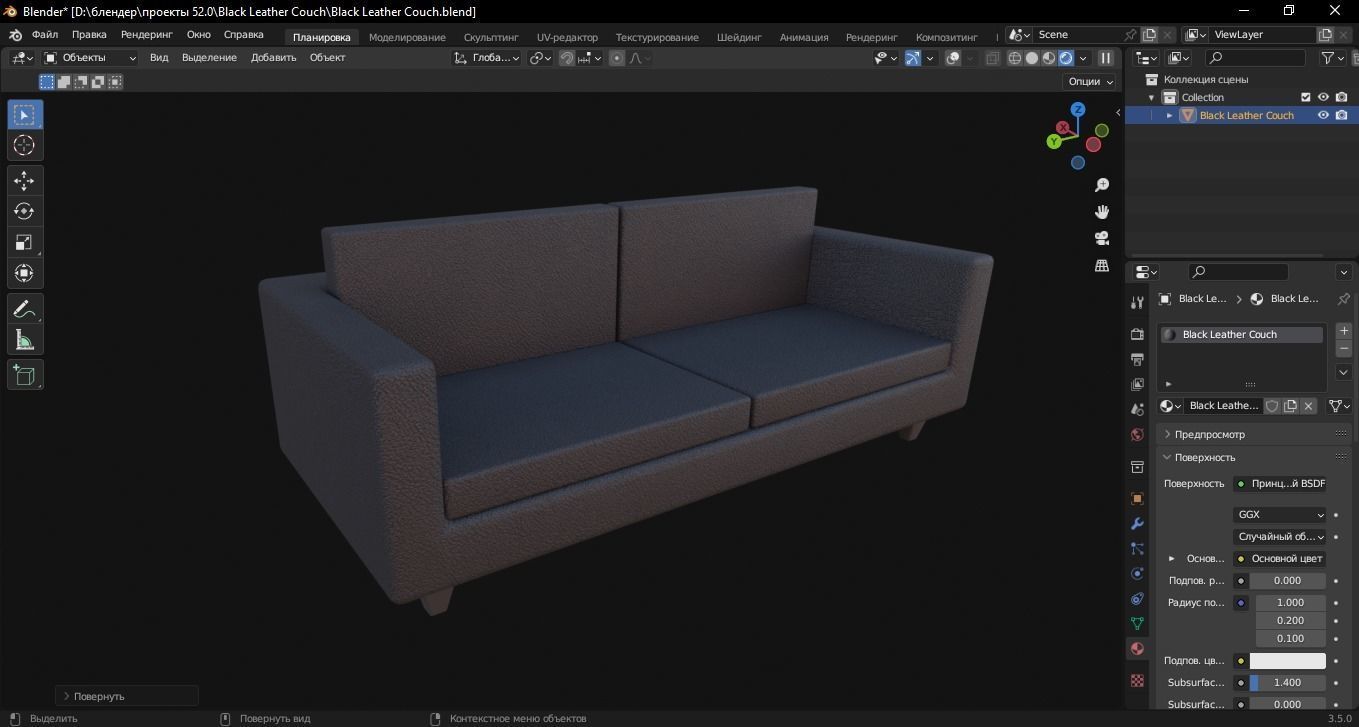Switch to 'UV-редактор' workspace tab
This screenshot has width=1359, height=727.
click(x=567, y=37)
